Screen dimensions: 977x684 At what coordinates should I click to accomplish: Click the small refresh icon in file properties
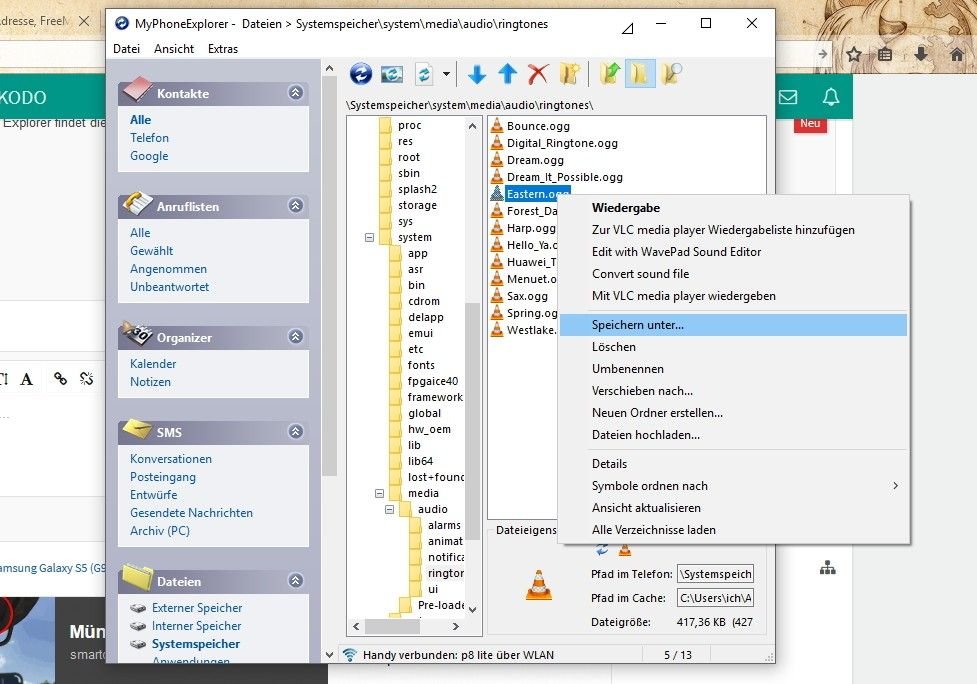[602, 549]
